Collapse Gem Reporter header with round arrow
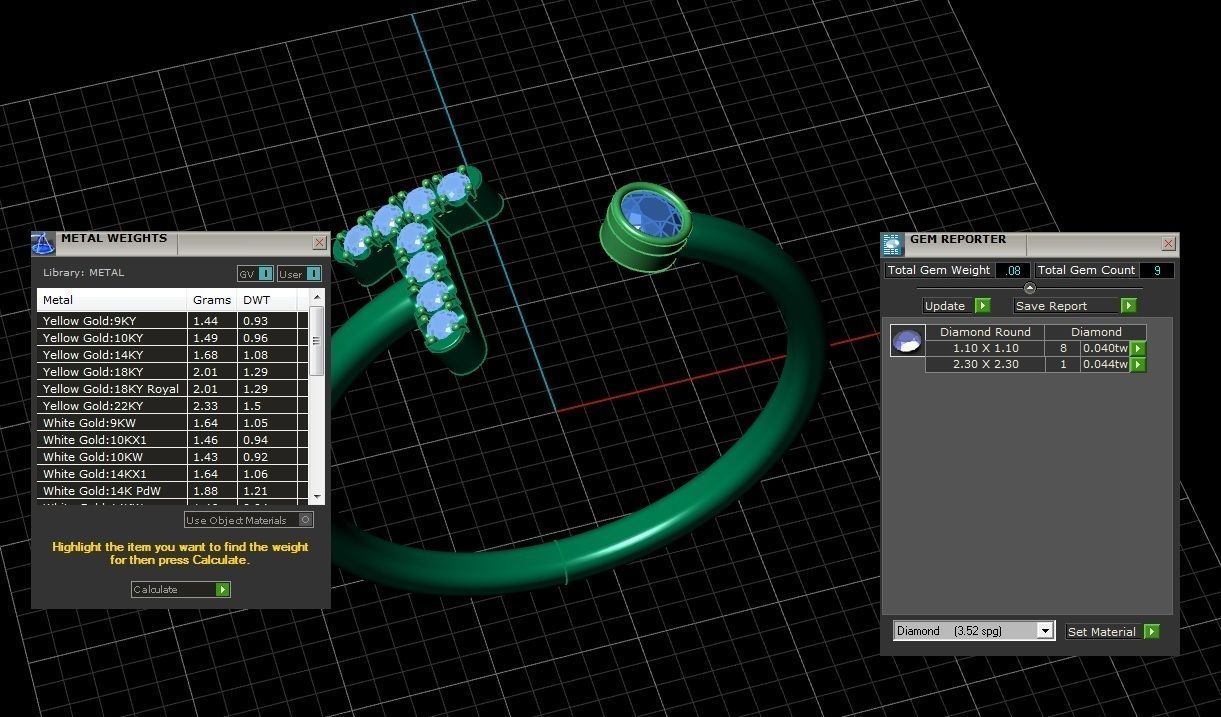The width and height of the screenshot is (1221, 717). tap(1030, 288)
